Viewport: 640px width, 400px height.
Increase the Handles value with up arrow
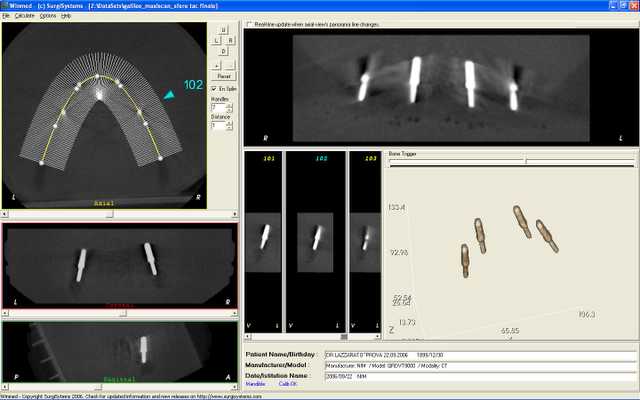229,106
